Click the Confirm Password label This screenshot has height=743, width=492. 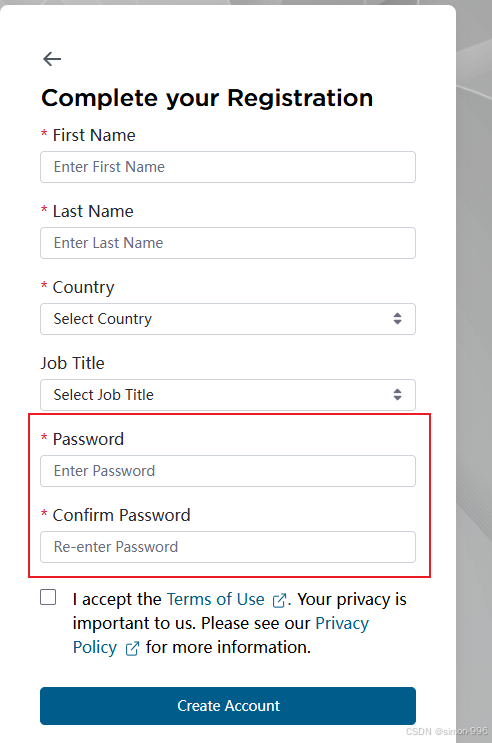tap(121, 515)
